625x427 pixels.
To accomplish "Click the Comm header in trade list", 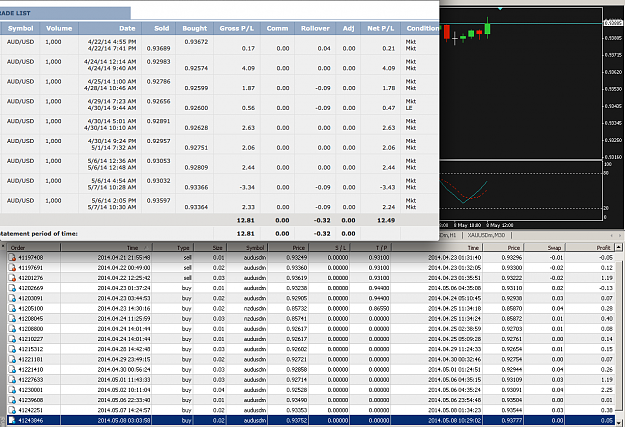I will (x=277, y=28).
